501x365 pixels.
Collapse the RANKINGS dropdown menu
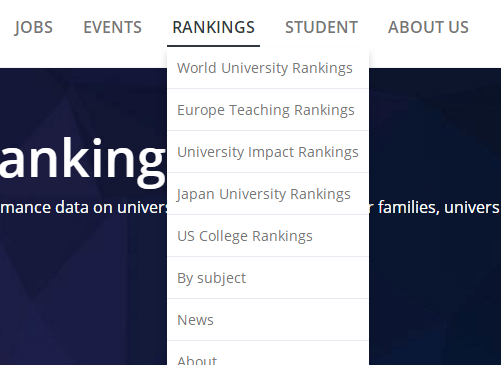coord(213,27)
